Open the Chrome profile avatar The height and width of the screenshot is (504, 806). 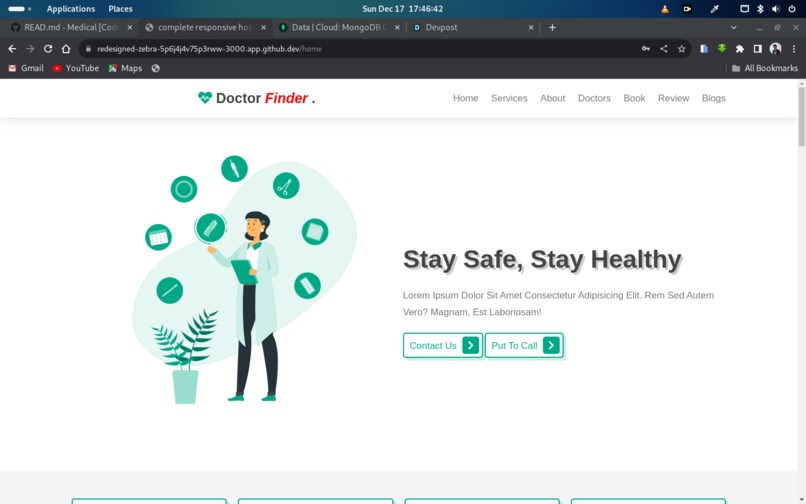coord(775,49)
